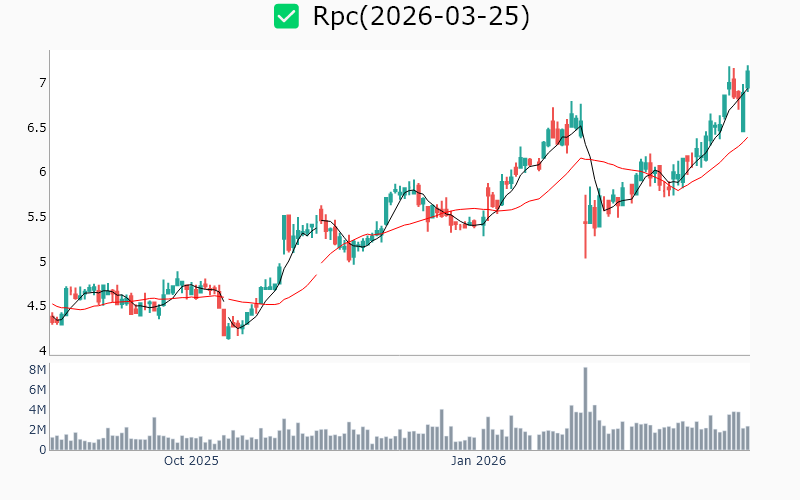Click the 8M volume axis label
This screenshot has height=500, width=800.
tap(36, 370)
